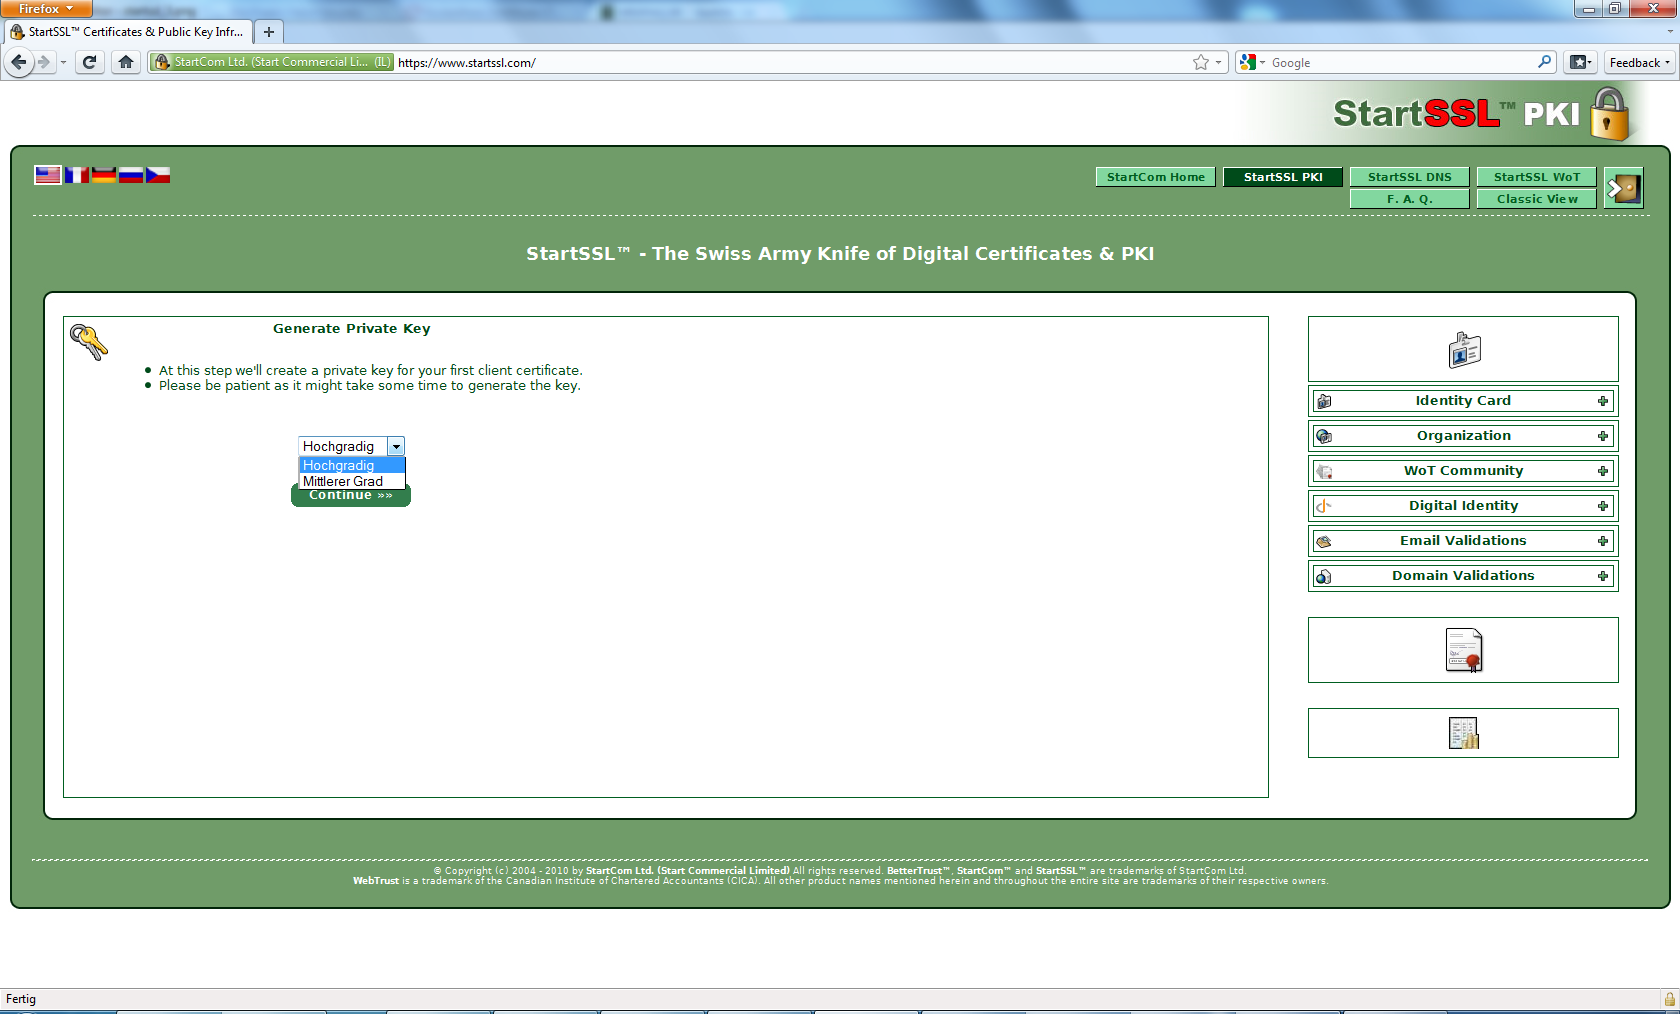1680x1014 pixels.
Task: Click the bookmarks toolbar icon next to Feedback
Action: [1580, 62]
